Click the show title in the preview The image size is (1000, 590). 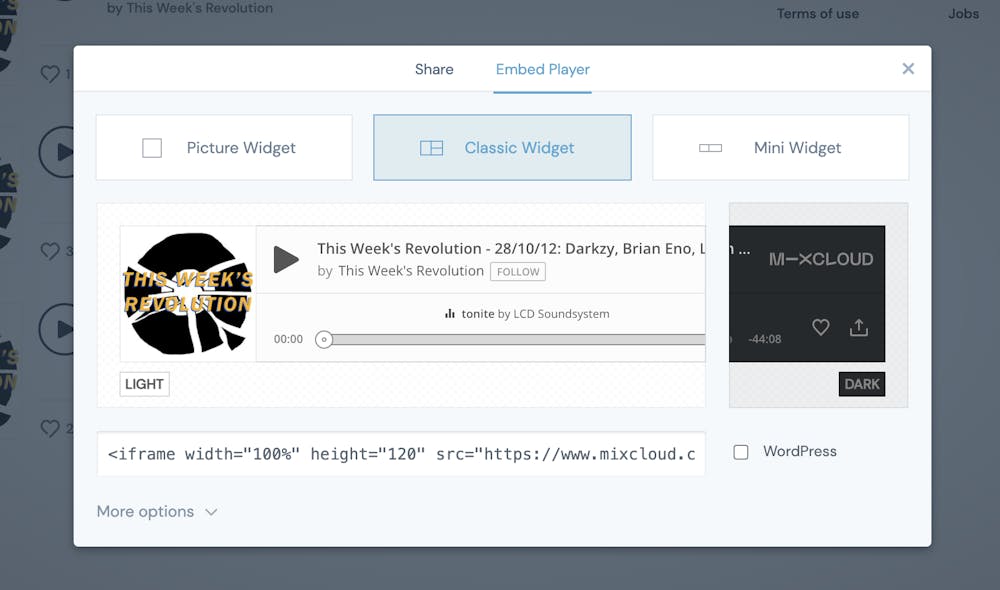(x=511, y=249)
